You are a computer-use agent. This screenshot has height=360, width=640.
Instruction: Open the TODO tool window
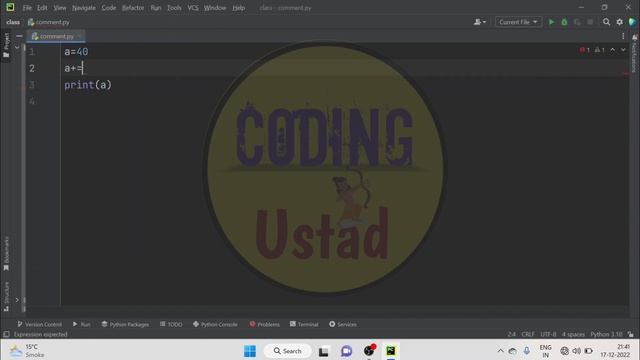(x=171, y=324)
